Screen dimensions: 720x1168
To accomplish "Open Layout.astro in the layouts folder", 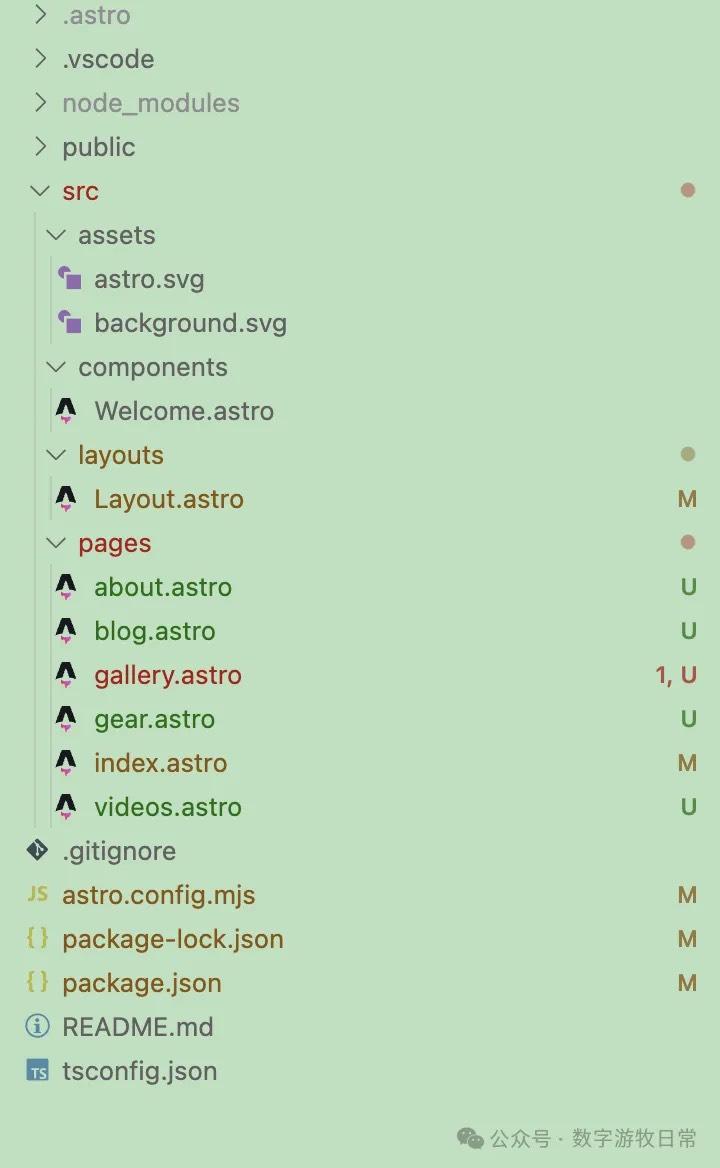I will tap(169, 499).
